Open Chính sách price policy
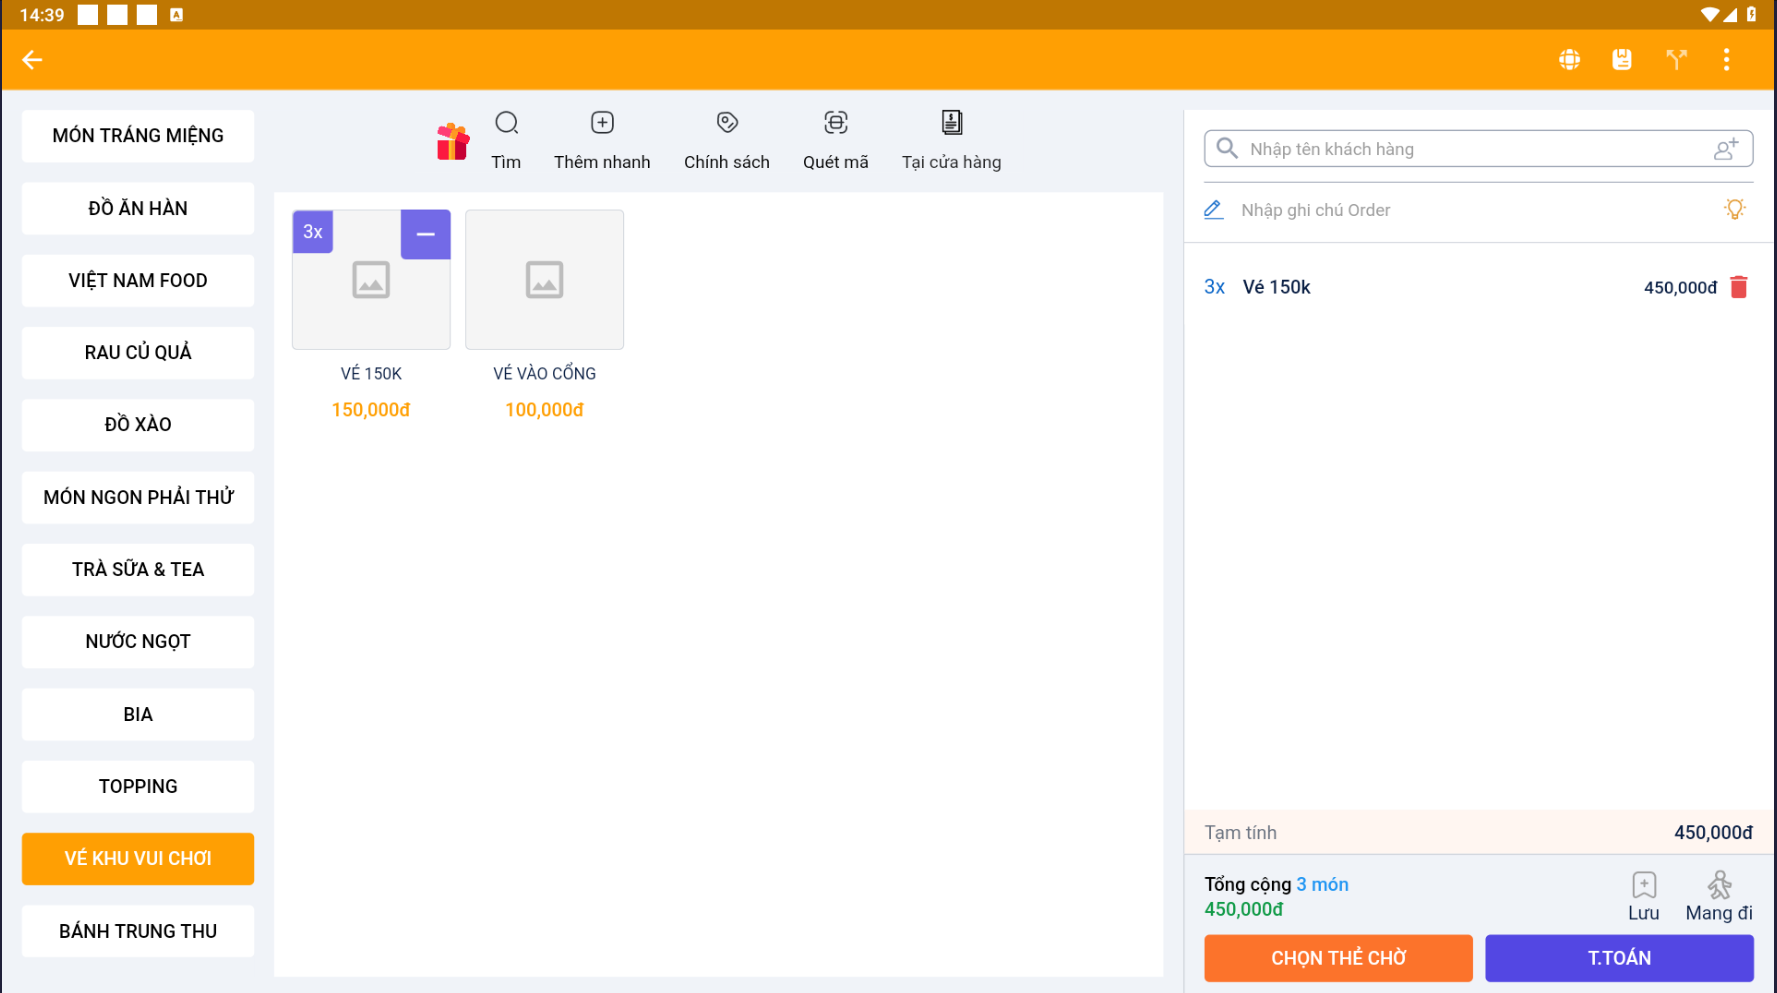This screenshot has height=993, width=1777. (727, 124)
